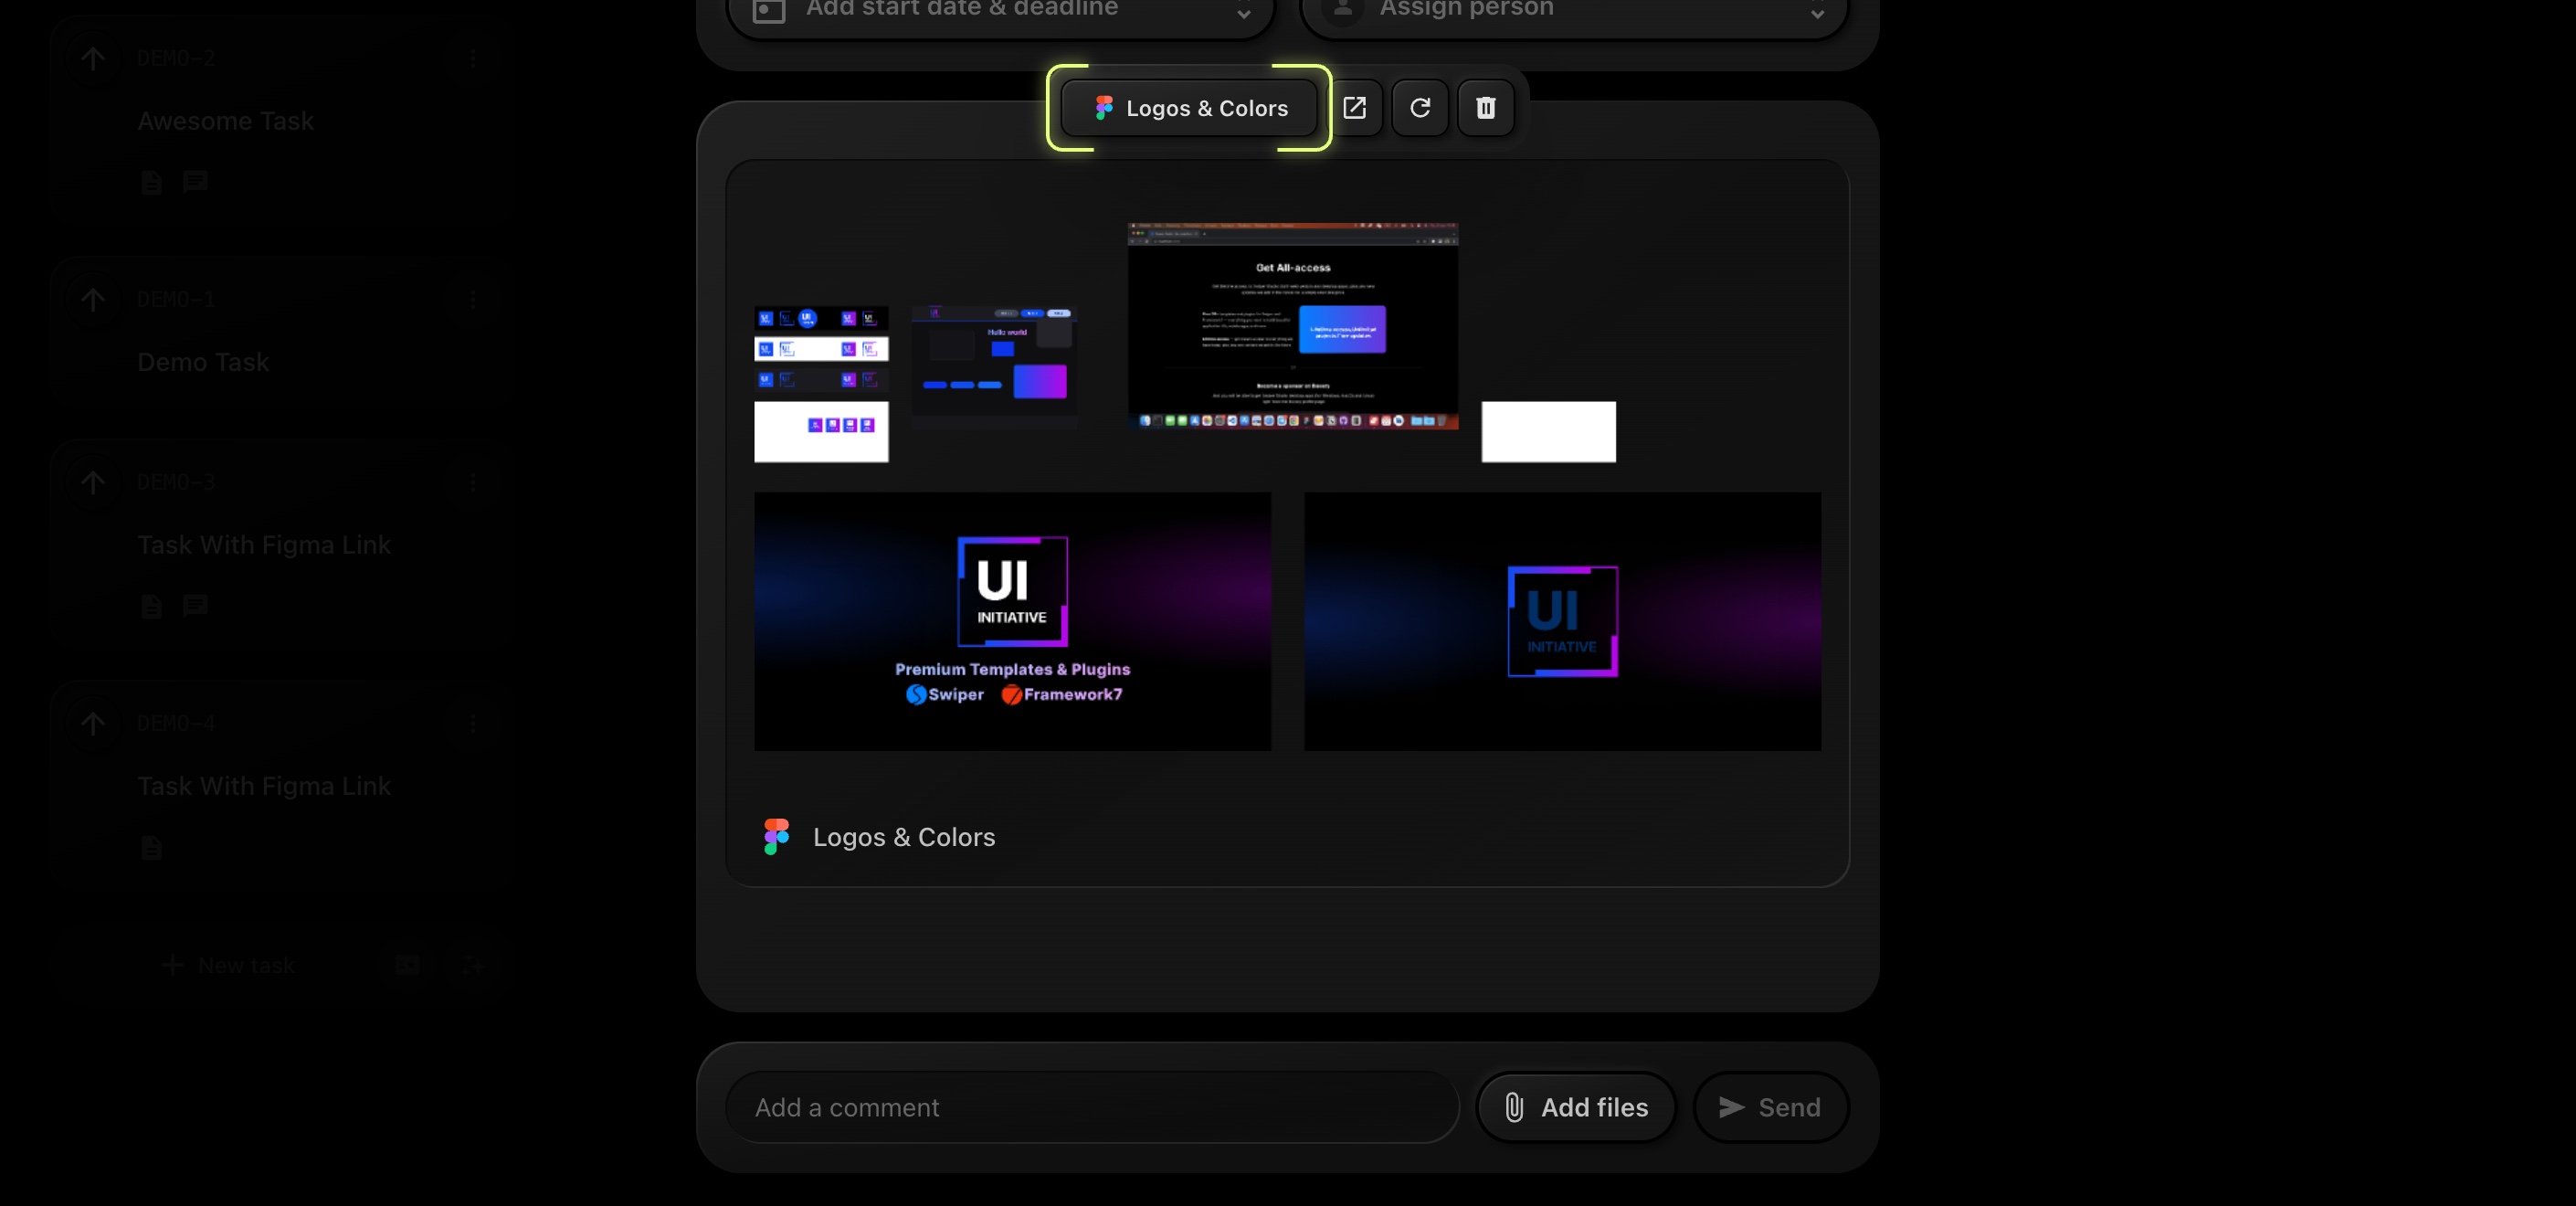Click the Figma logo beside bottom Logos & Colors
This screenshot has width=2576, height=1206.
coord(777,837)
